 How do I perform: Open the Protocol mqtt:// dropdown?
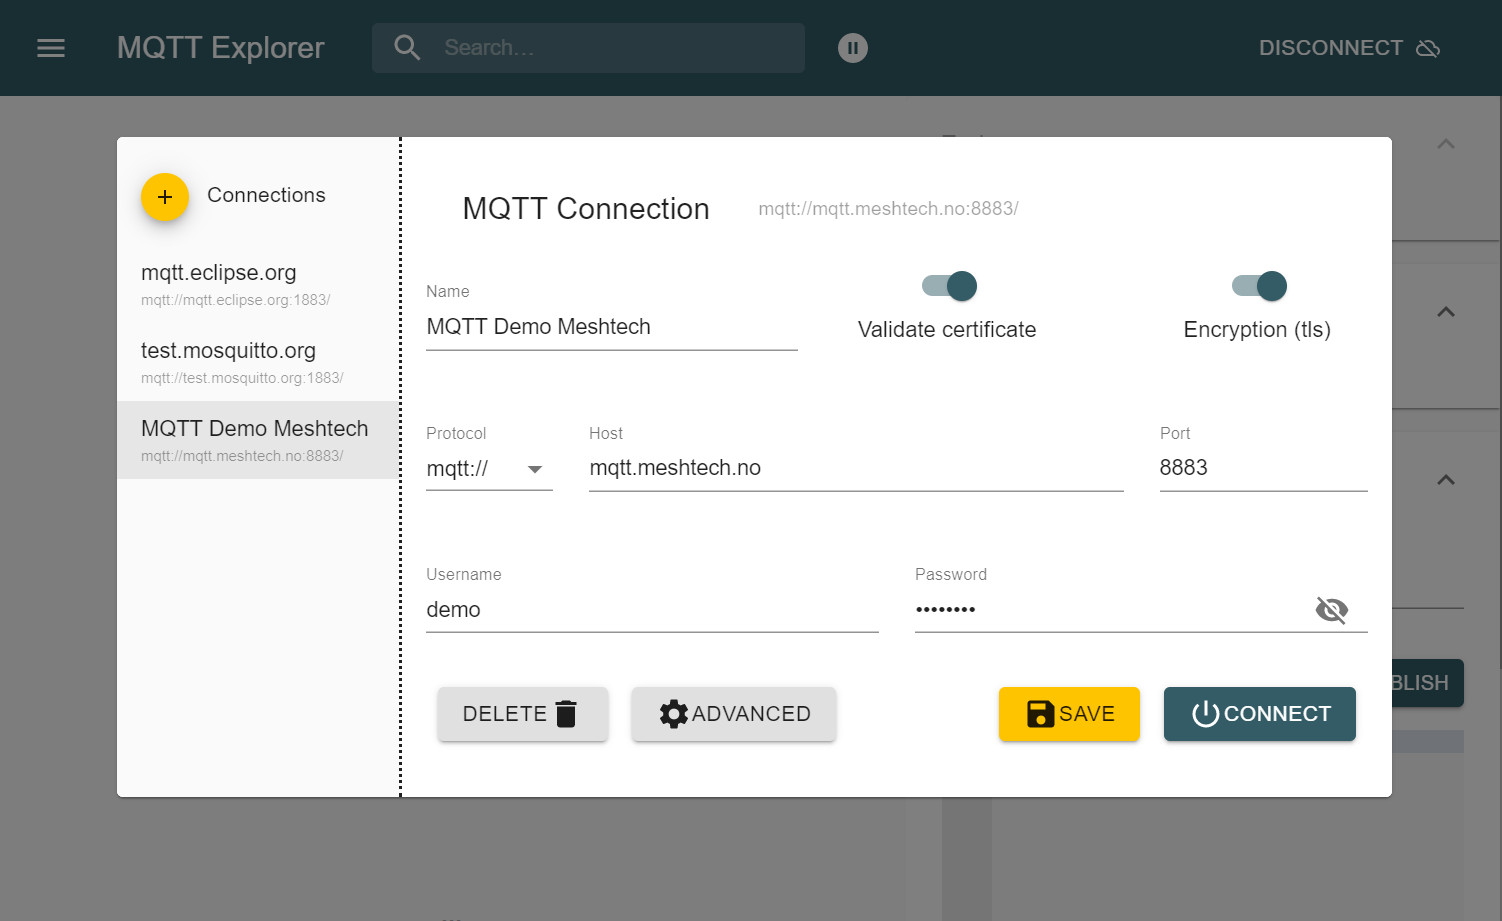(489, 469)
